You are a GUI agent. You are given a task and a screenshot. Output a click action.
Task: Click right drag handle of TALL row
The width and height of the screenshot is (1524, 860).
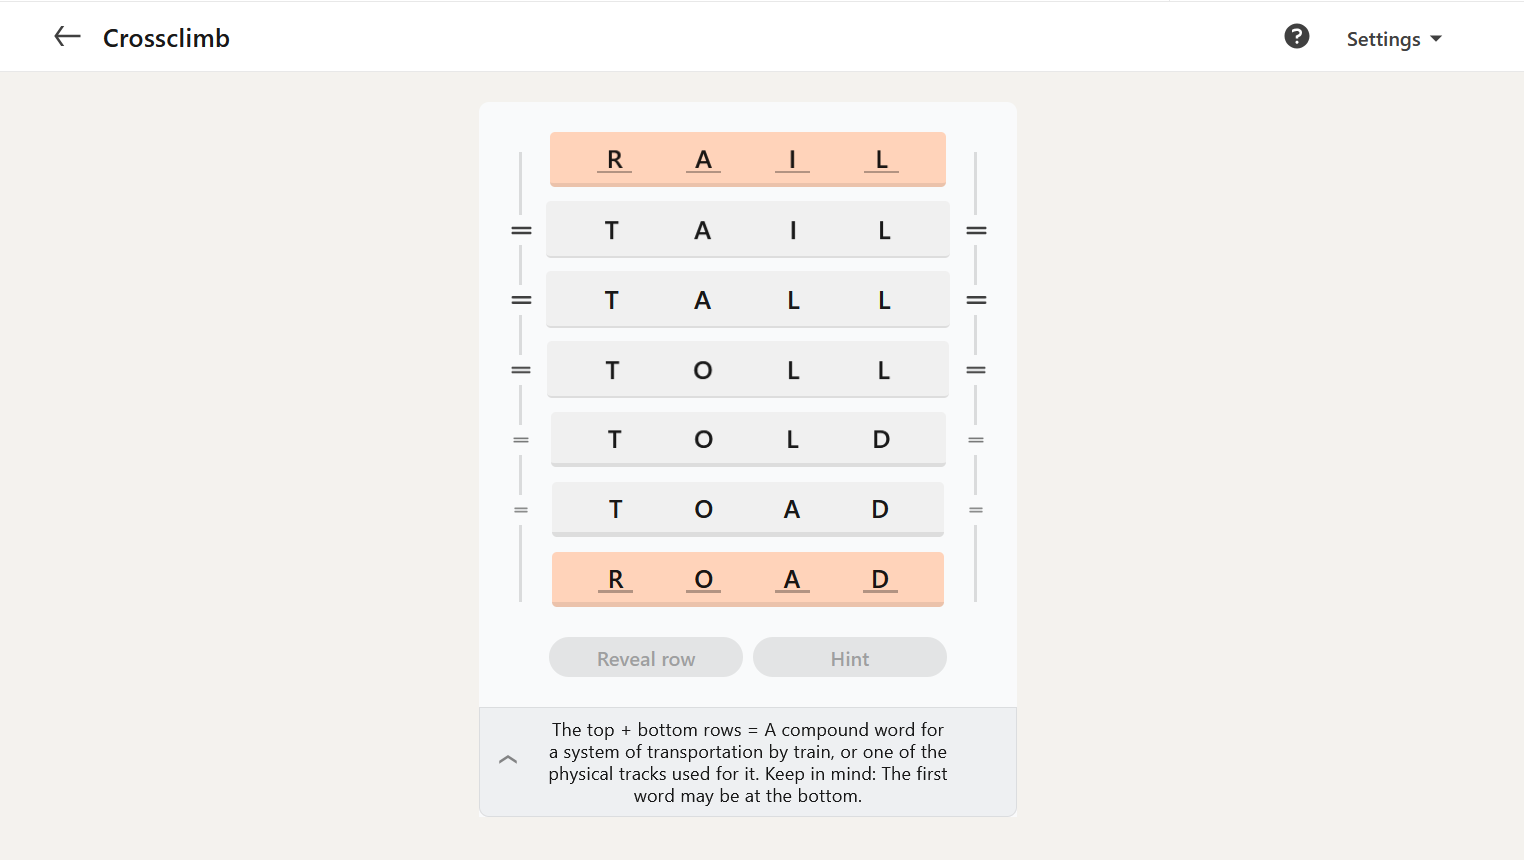point(976,300)
